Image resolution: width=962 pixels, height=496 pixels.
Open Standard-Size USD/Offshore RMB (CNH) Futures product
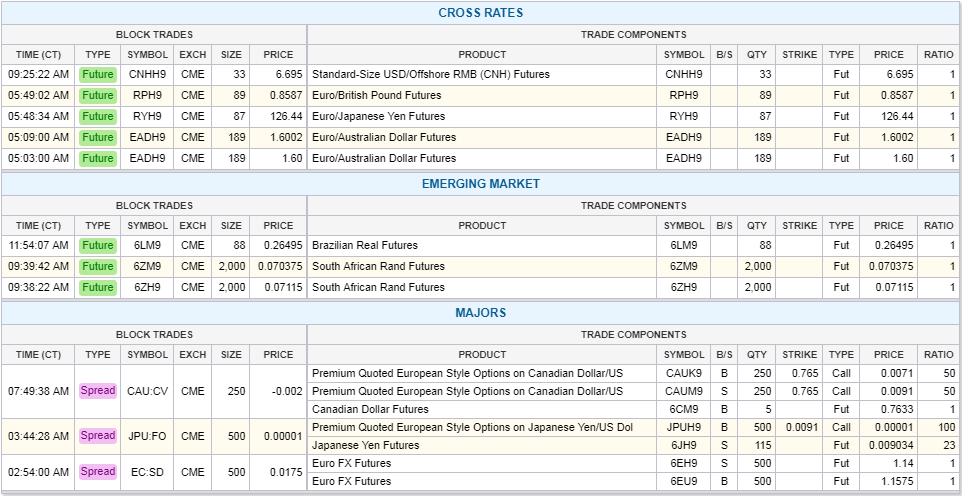[x=431, y=74]
